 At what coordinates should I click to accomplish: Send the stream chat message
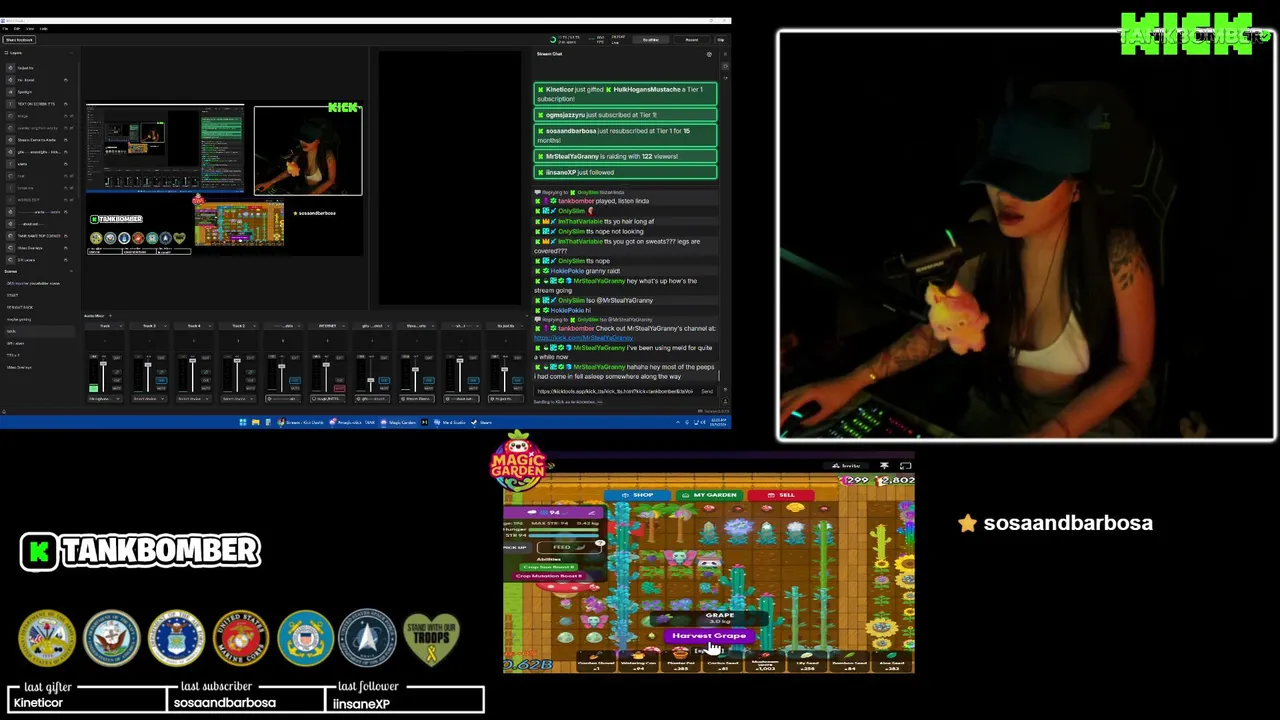pos(707,391)
